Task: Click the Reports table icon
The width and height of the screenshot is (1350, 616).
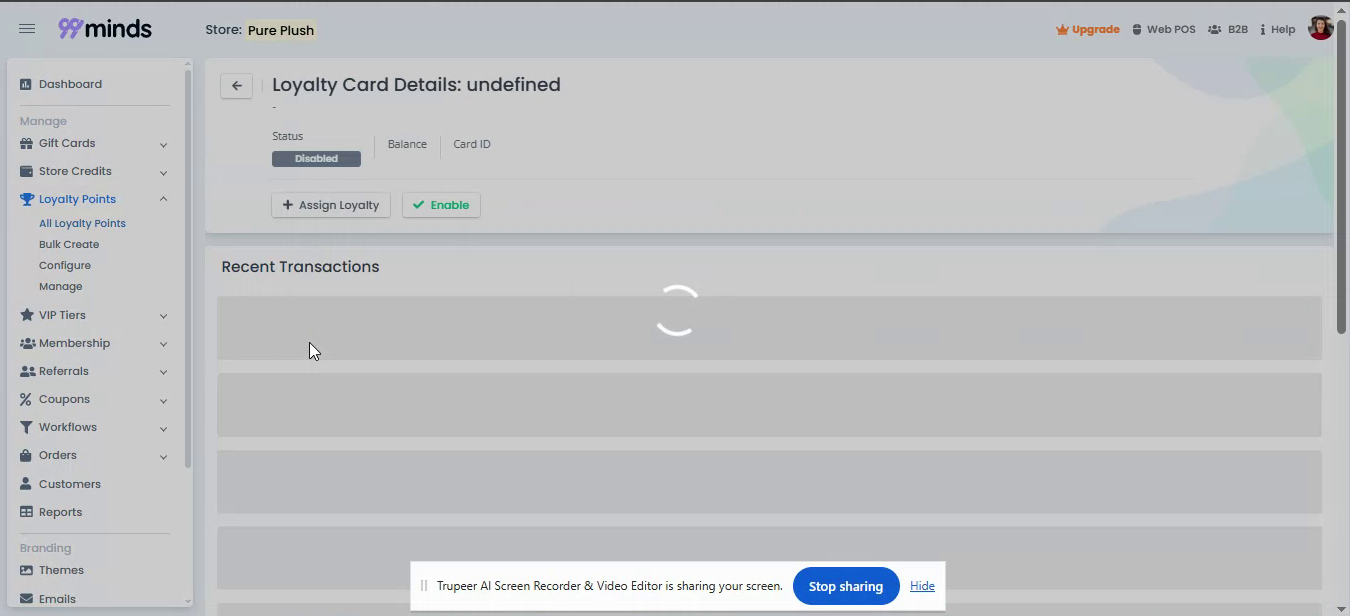Action: point(26,512)
